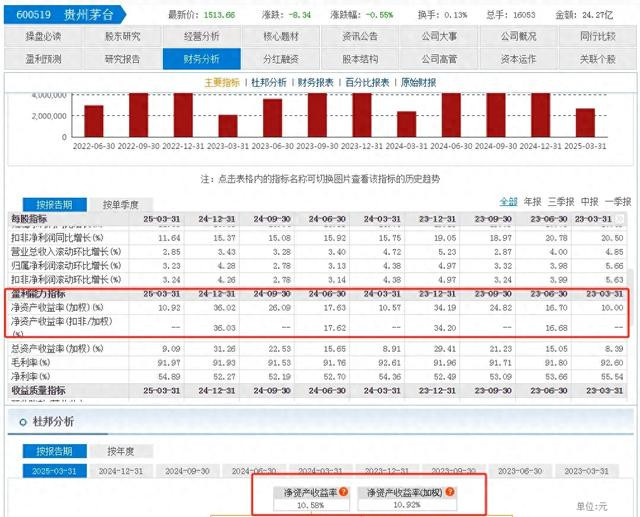Open the 经营分析 tab
Viewport: 640px width, 517px height.
(202, 36)
